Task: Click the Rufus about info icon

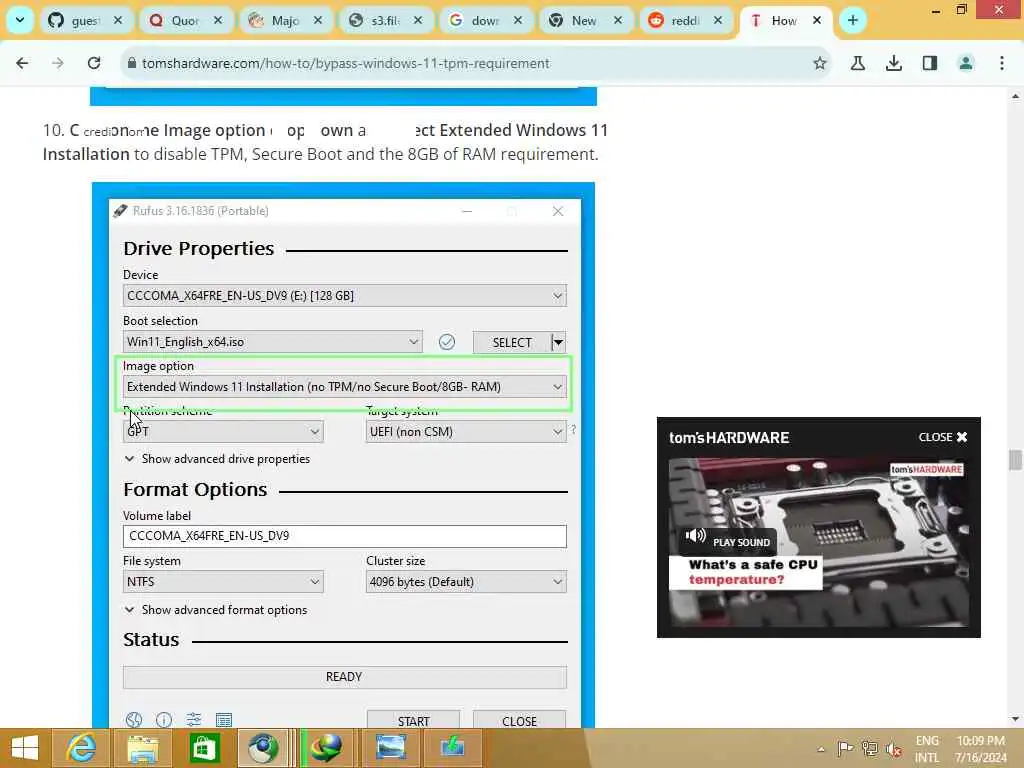Action: pos(164,720)
